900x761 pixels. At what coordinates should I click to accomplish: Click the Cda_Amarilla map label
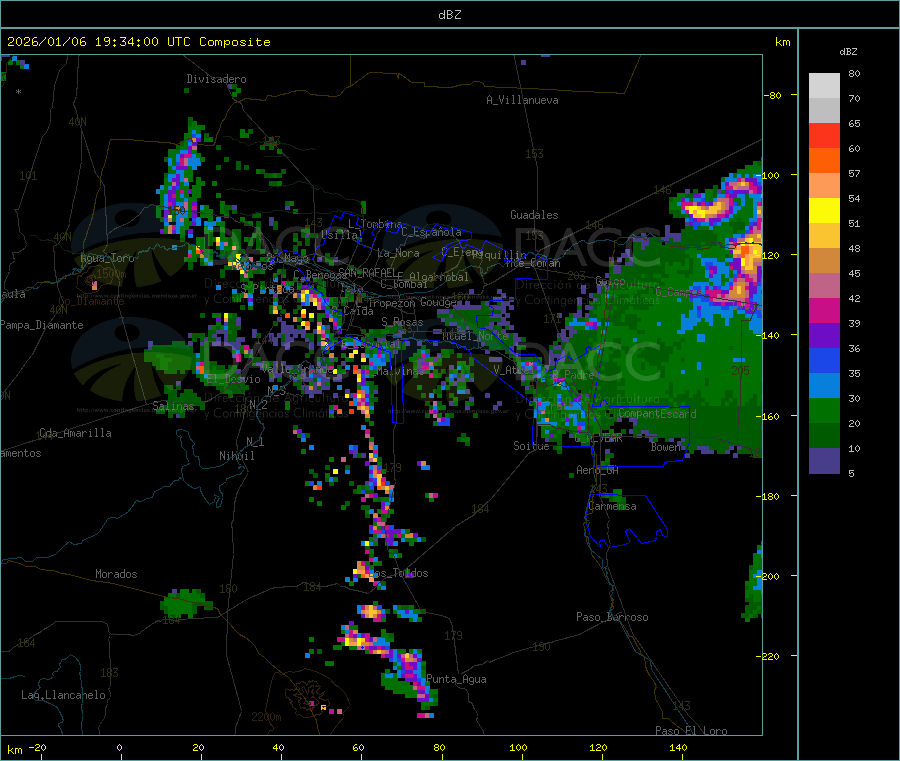click(x=75, y=433)
